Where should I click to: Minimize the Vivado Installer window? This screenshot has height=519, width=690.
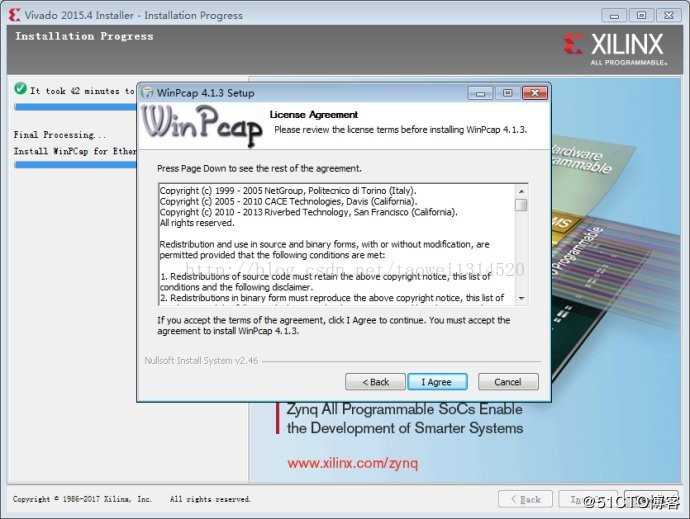[x=614, y=15]
